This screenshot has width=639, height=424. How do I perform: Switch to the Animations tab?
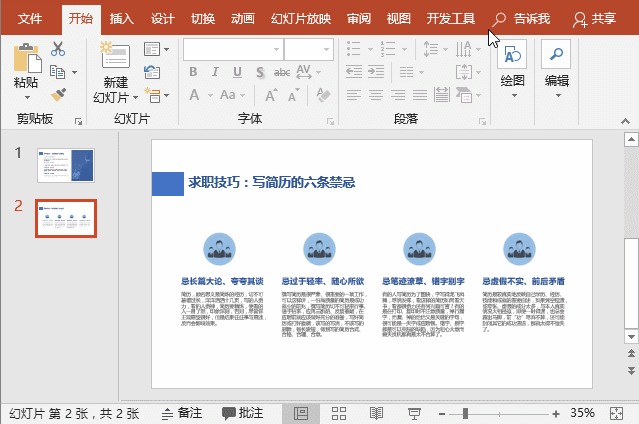point(242,18)
